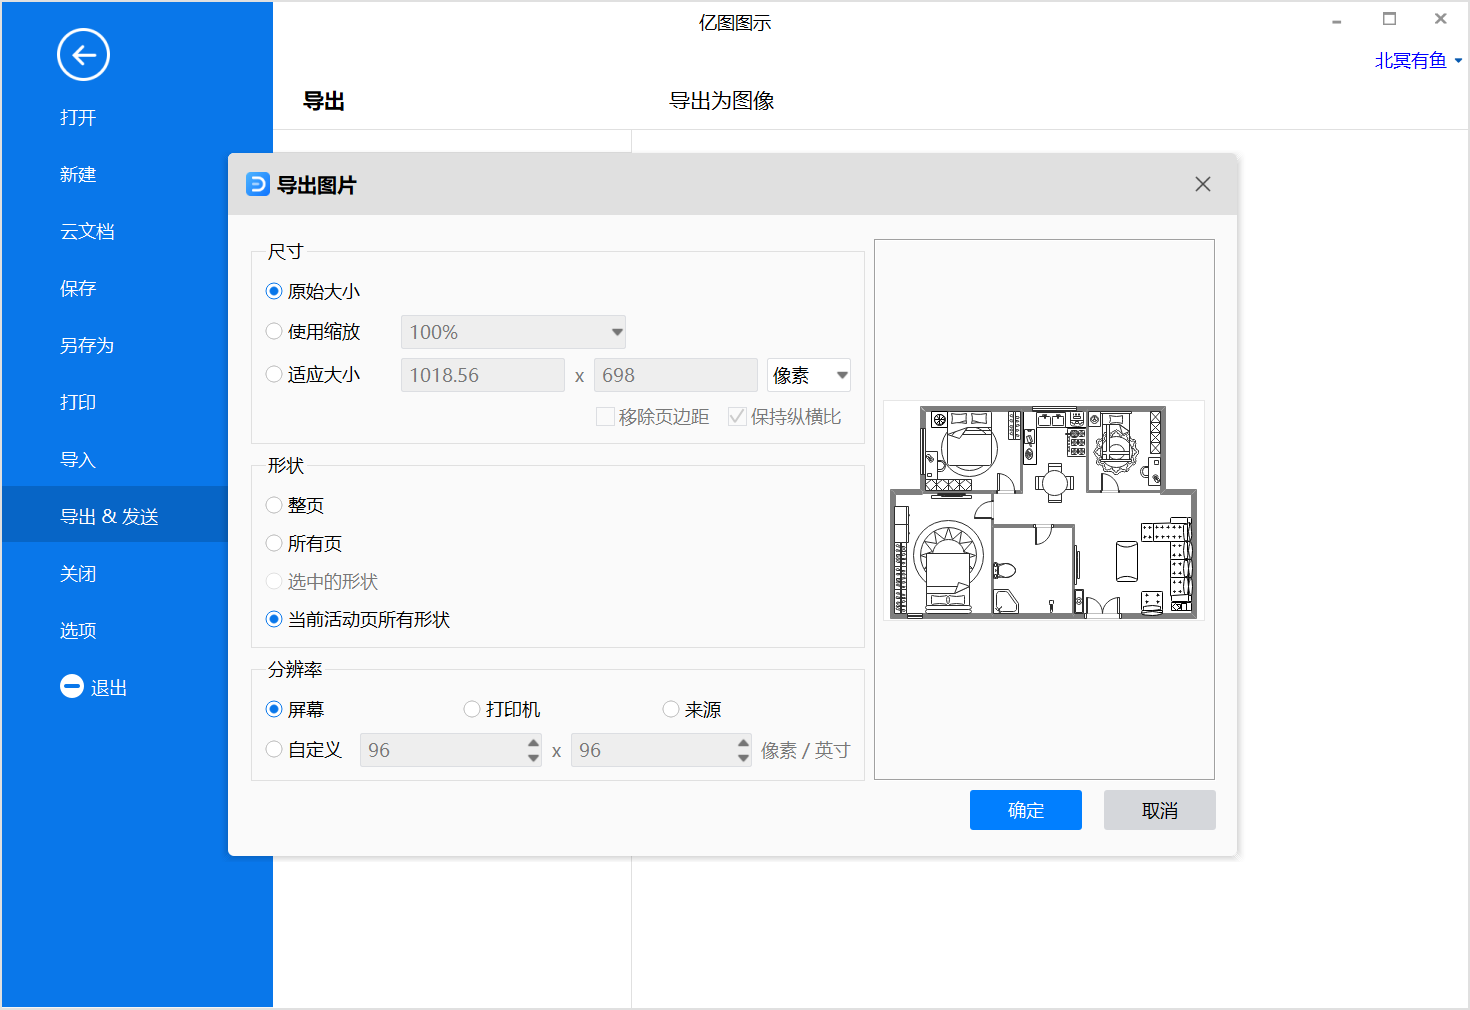Open the 北冥有鱼 account dropdown
Image resolution: width=1470 pixels, height=1010 pixels.
pyautogui.click(x=1418, y=61)
